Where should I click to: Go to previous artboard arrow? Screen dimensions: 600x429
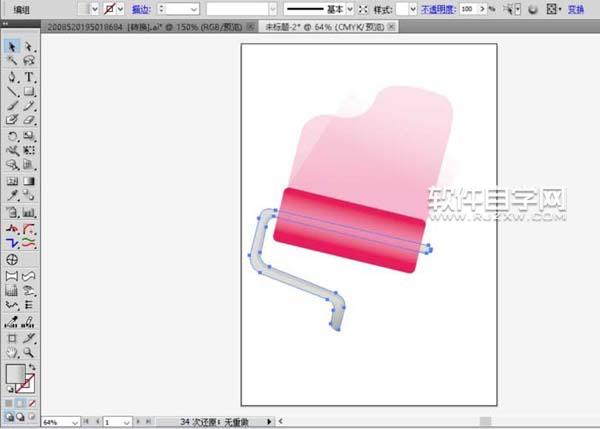tap(97, 421)
